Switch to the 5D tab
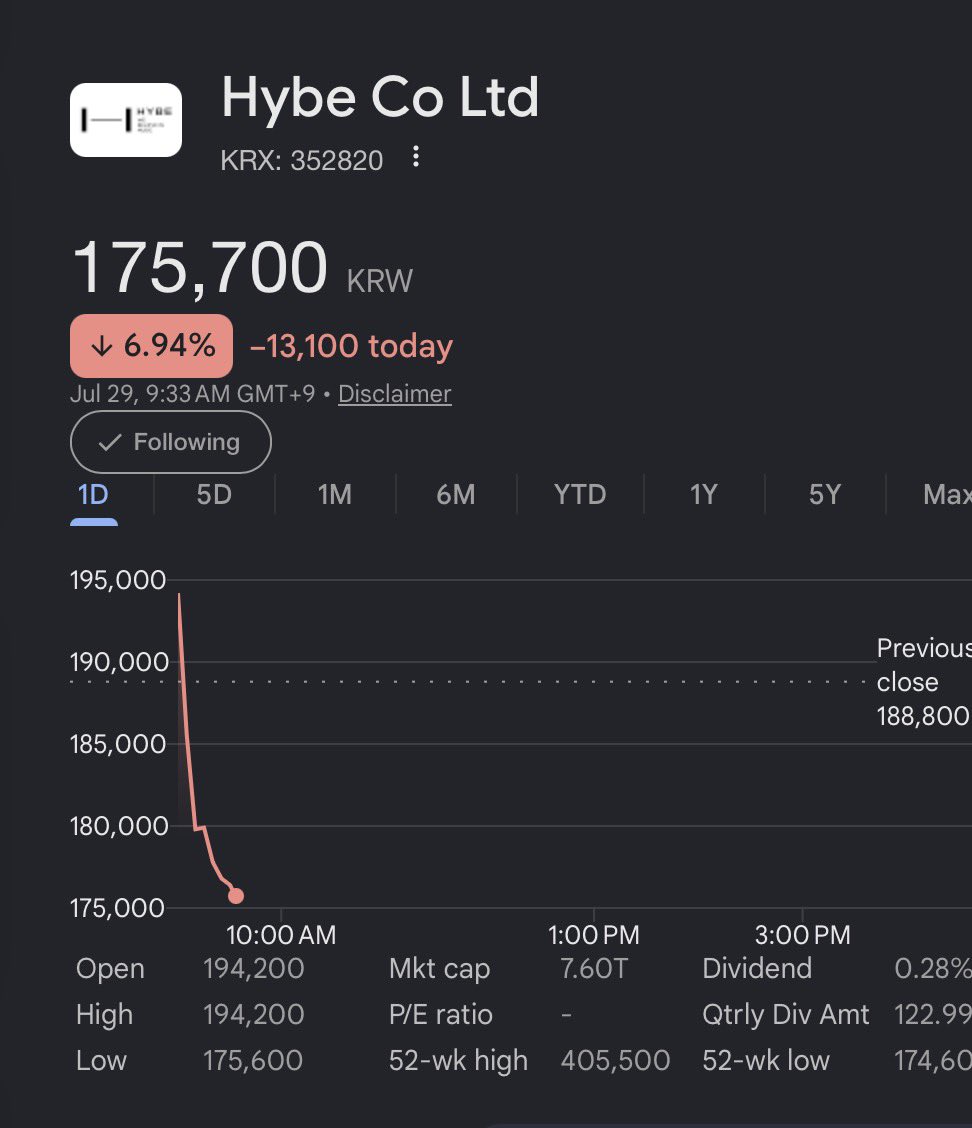 pos(214,495)
